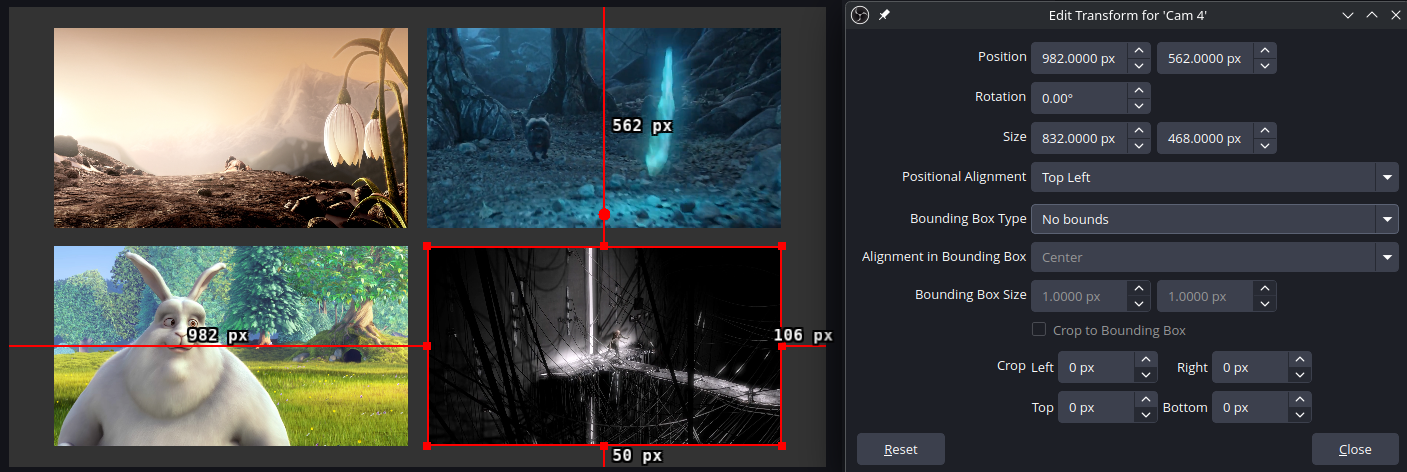Click the Crop Top input field
1407x472 pixels.
(1095, 407)
